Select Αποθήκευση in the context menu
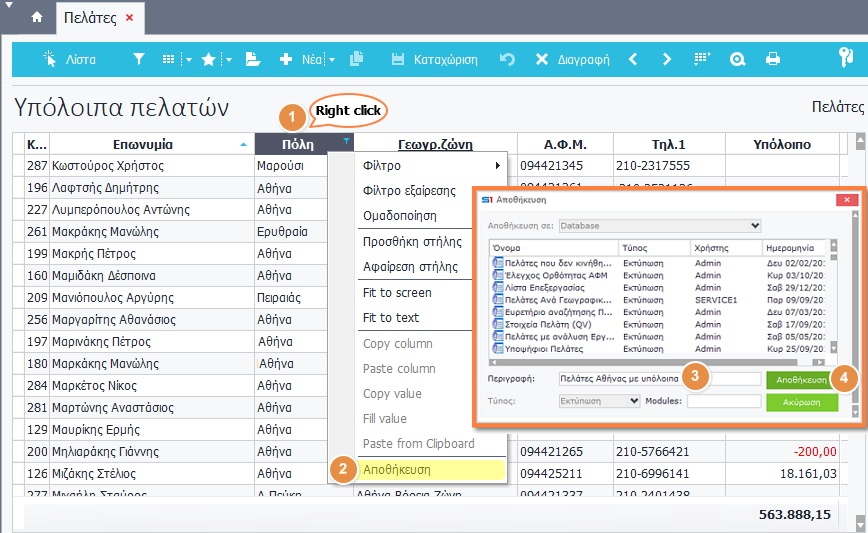 [x=397, y=469]
